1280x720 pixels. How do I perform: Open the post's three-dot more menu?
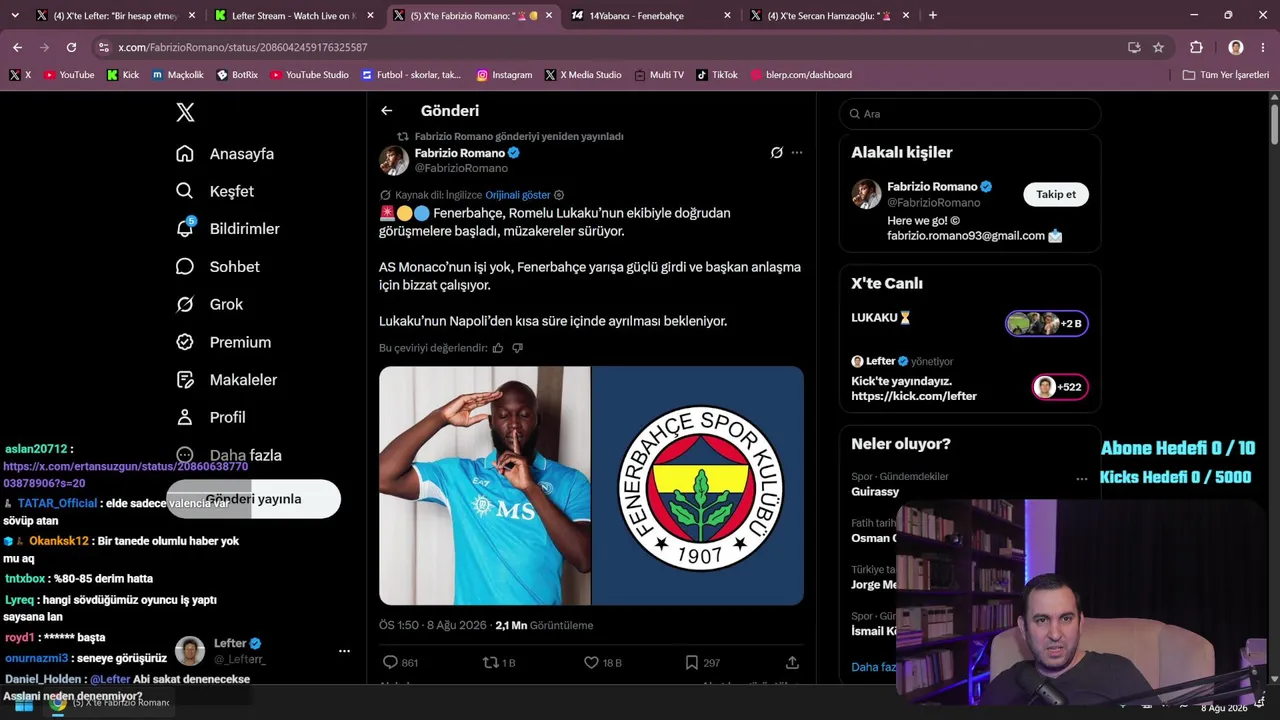(x=797, y=153)
